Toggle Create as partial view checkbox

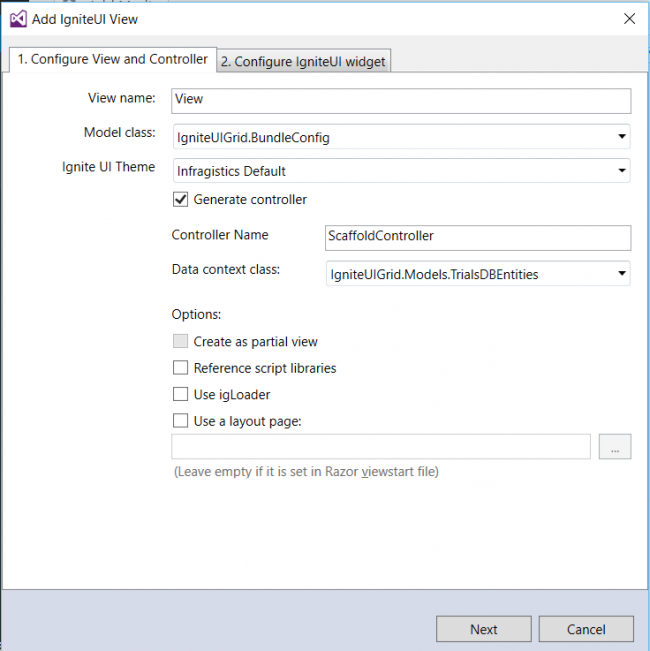(181, 341)
